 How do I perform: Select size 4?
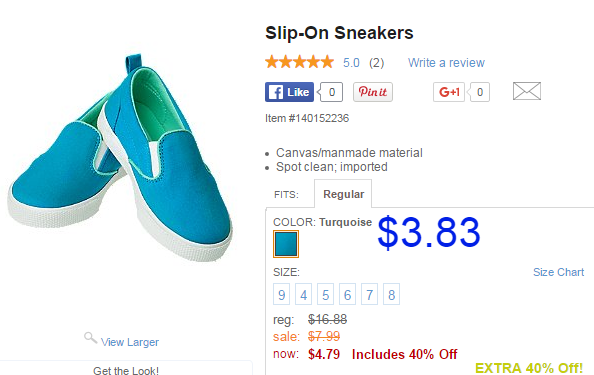click(x=303, y=294)
